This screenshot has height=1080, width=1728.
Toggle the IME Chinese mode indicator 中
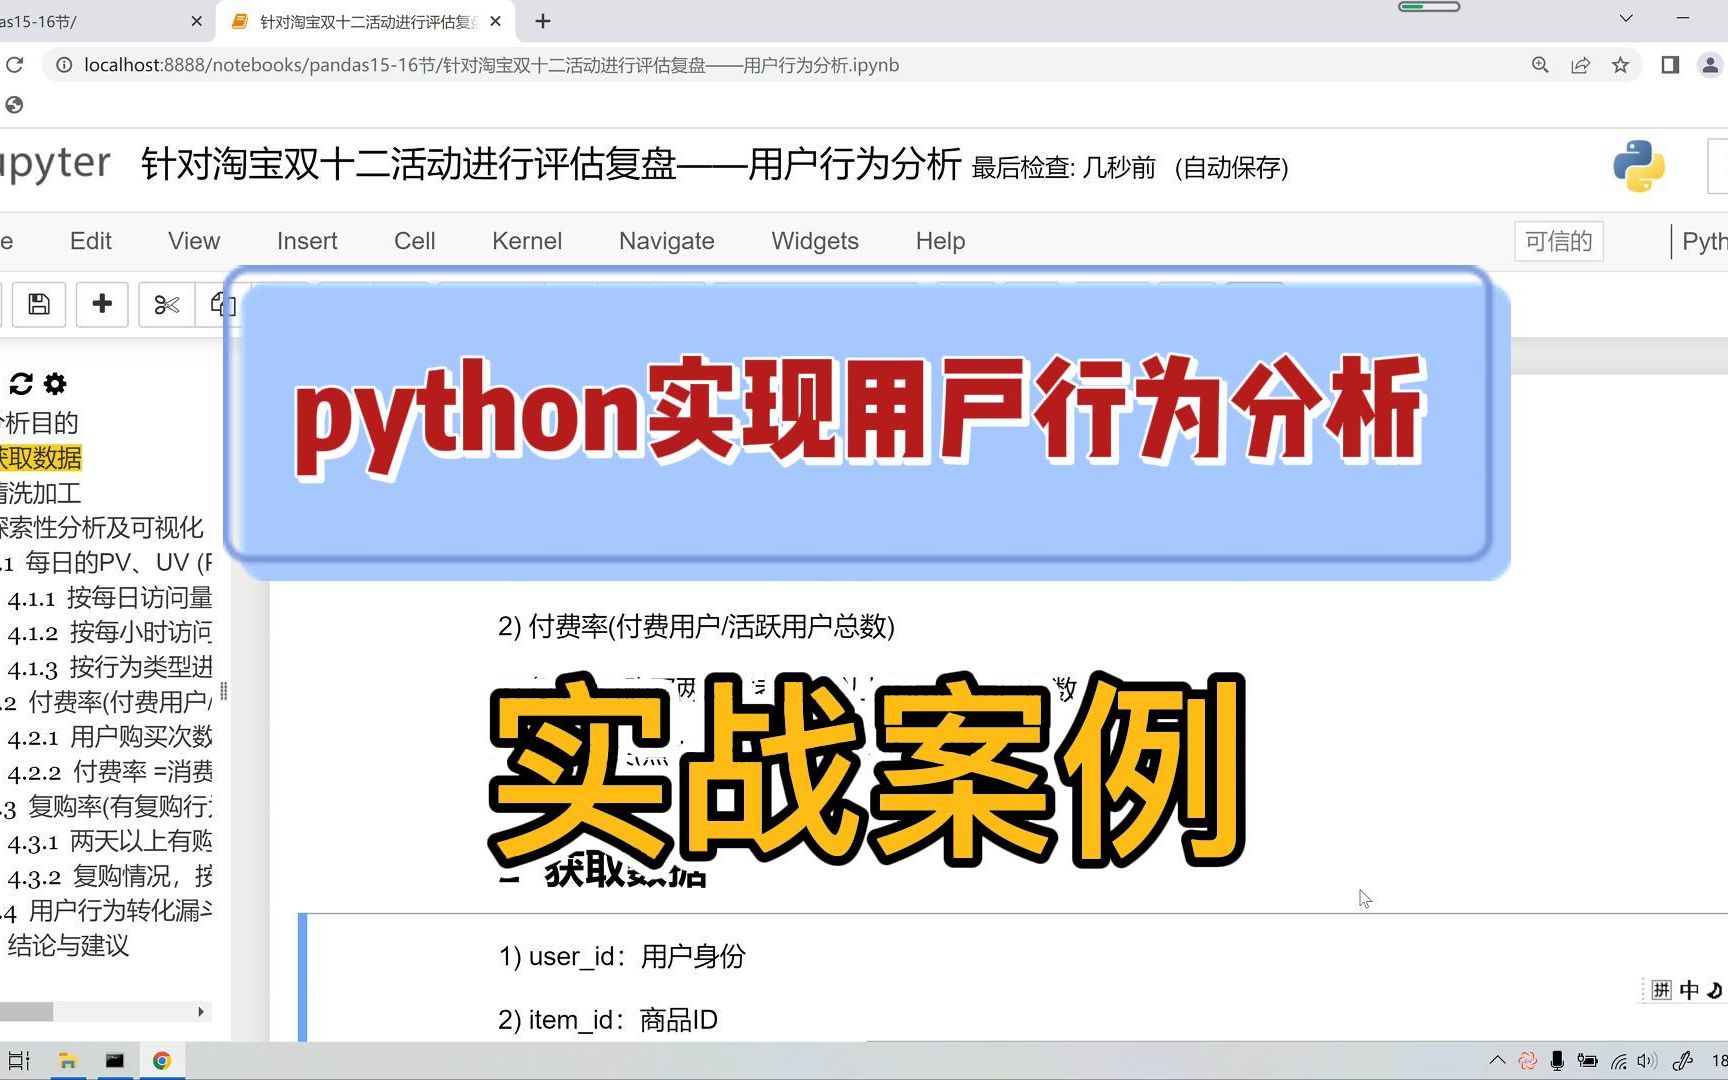(1689, 990)
